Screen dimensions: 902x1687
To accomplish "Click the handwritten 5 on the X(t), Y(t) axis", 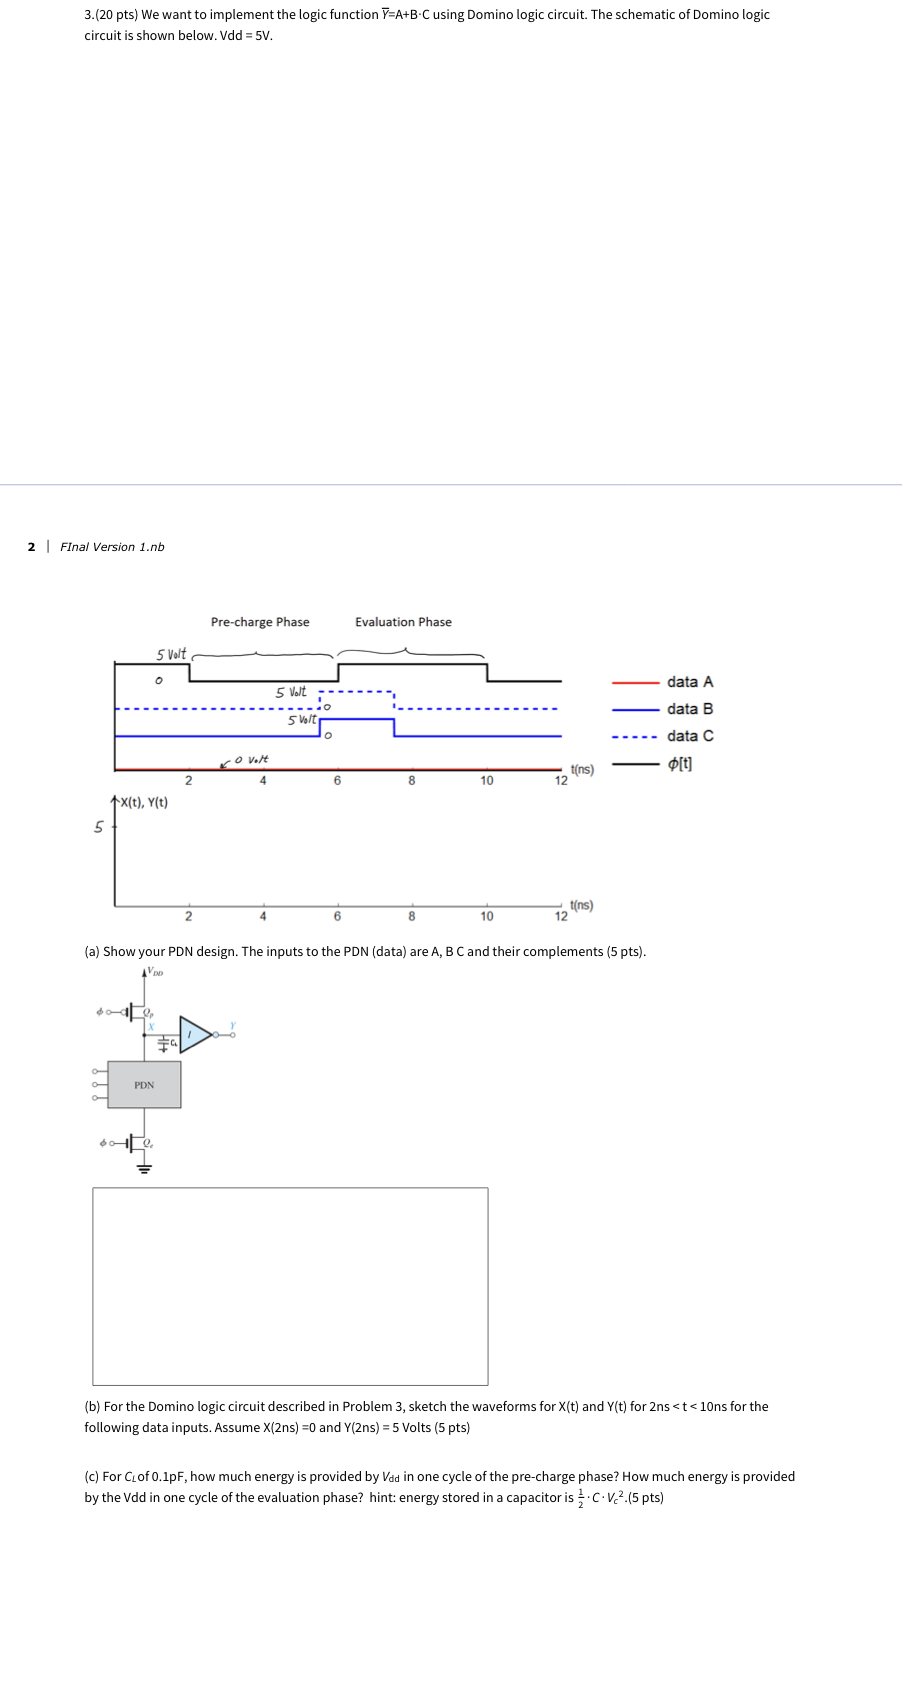I will coord(98,827).
